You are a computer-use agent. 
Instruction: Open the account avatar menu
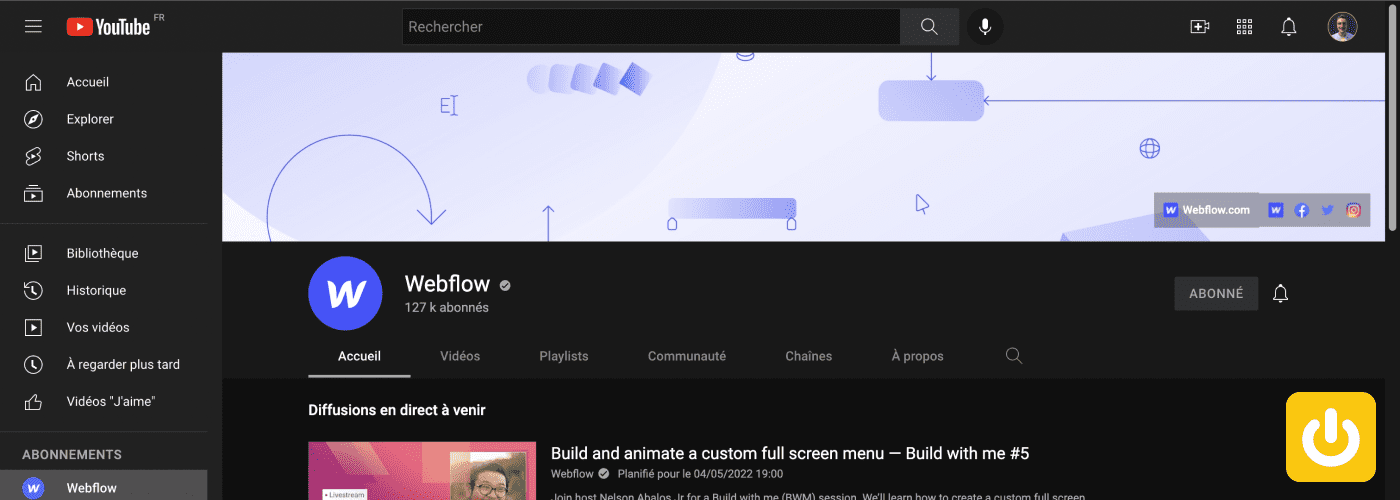[1342, 27]
